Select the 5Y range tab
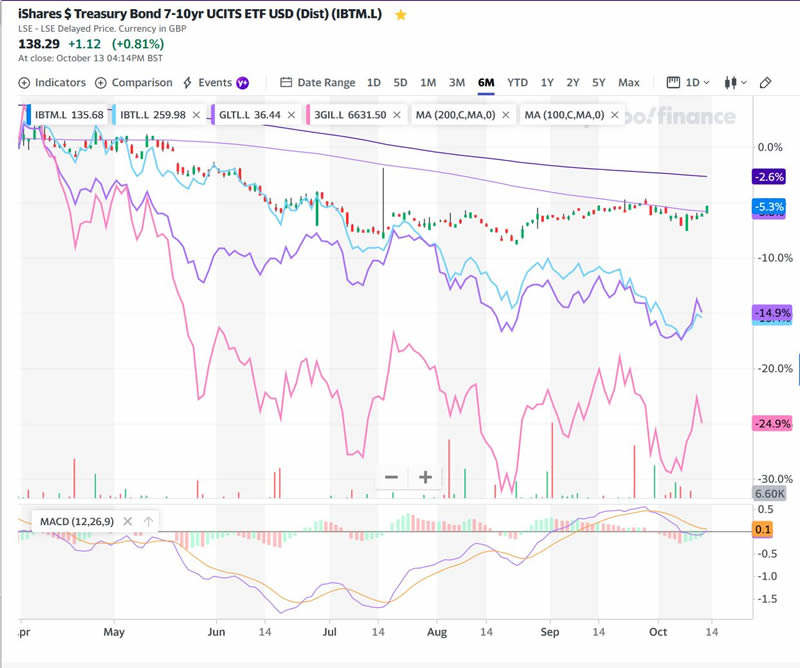Image resolution: width=800 pixels, height=668 pixels. 598,83
